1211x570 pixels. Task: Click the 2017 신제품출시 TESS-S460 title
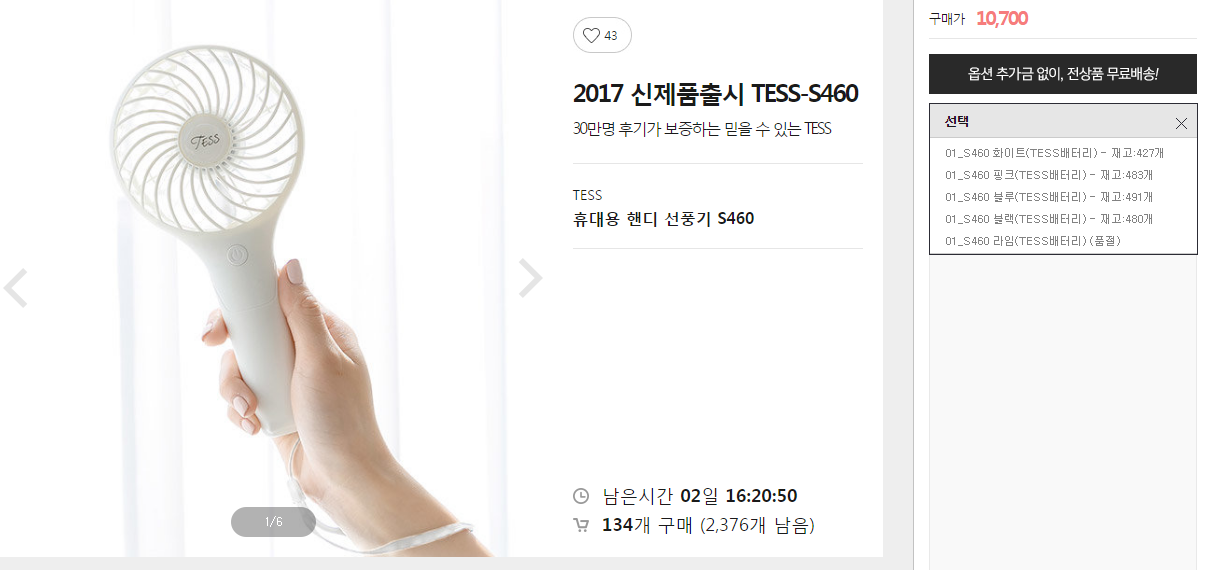click(716, 94)
